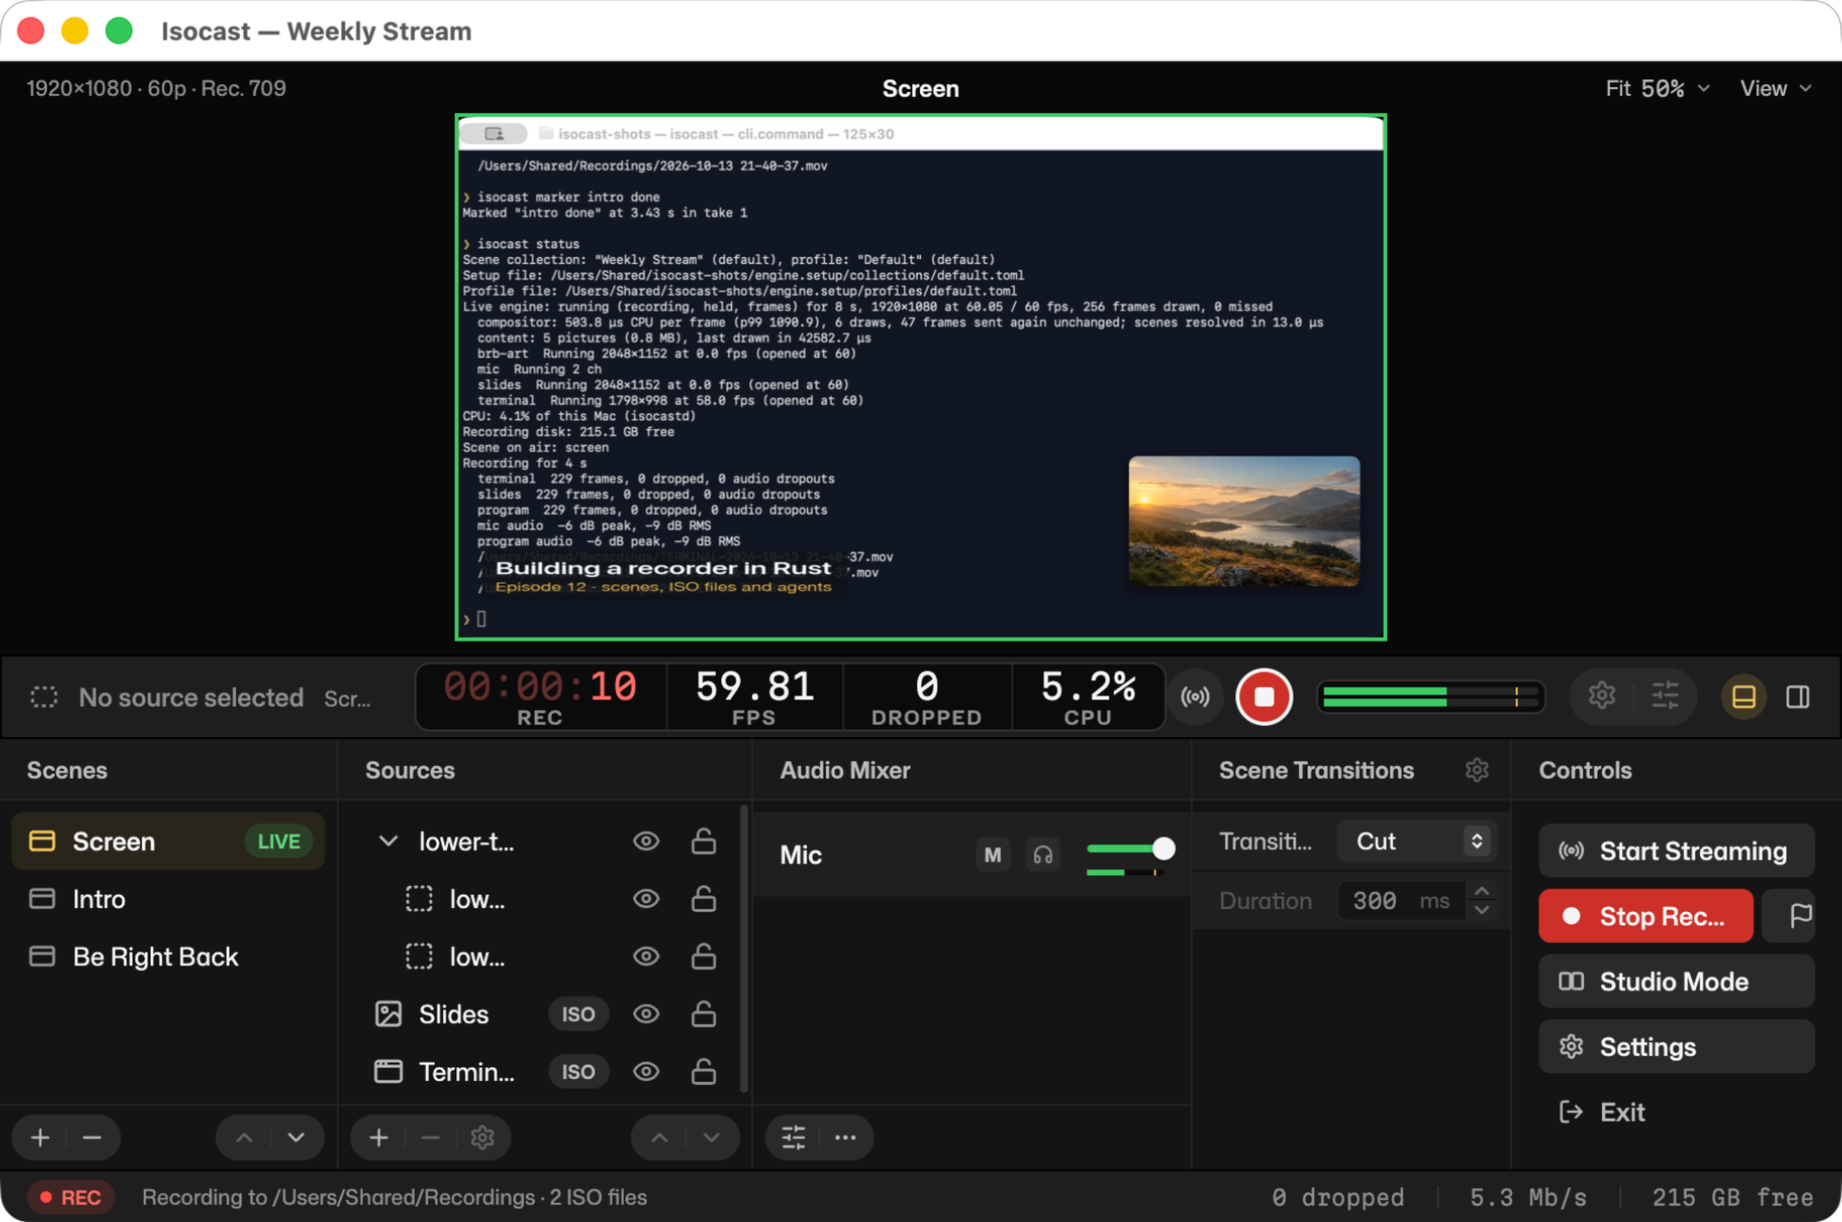Click Exit in Controls panel
The width and height of the screenshot is (1842, 1222).
tap(1676, 1112)
